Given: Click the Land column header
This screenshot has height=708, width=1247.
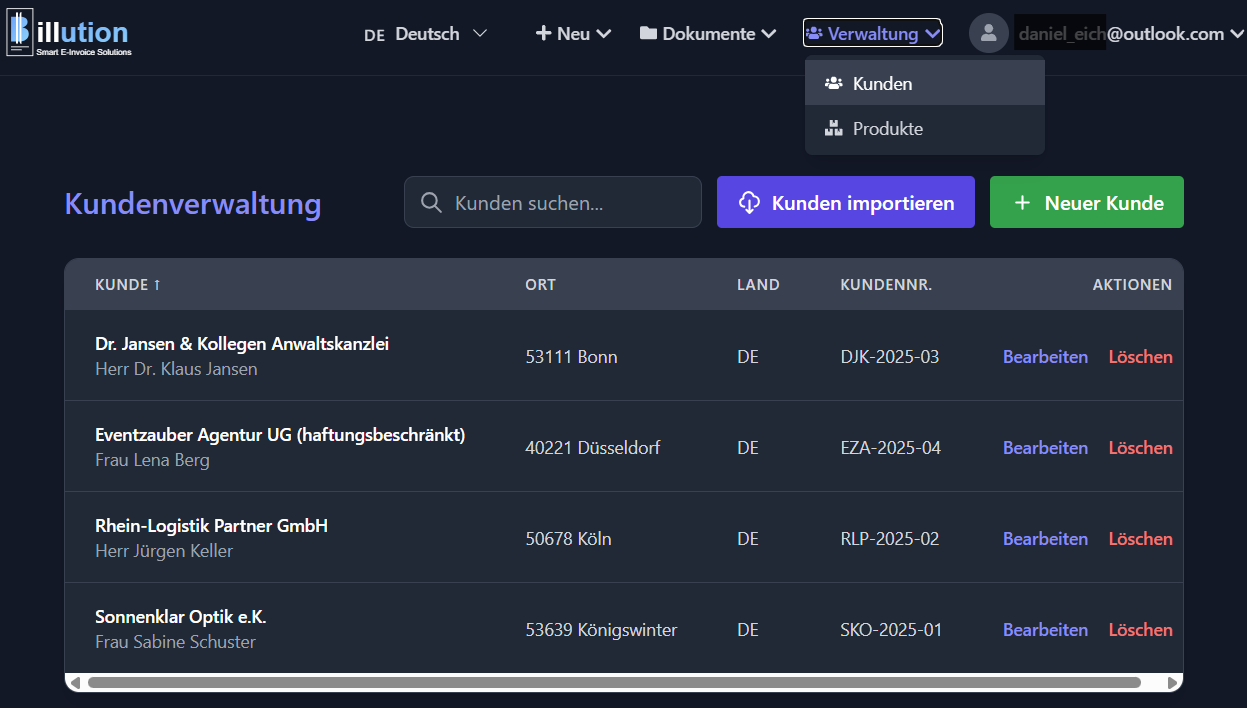Looking at the screenshot, I should point(758,285).
